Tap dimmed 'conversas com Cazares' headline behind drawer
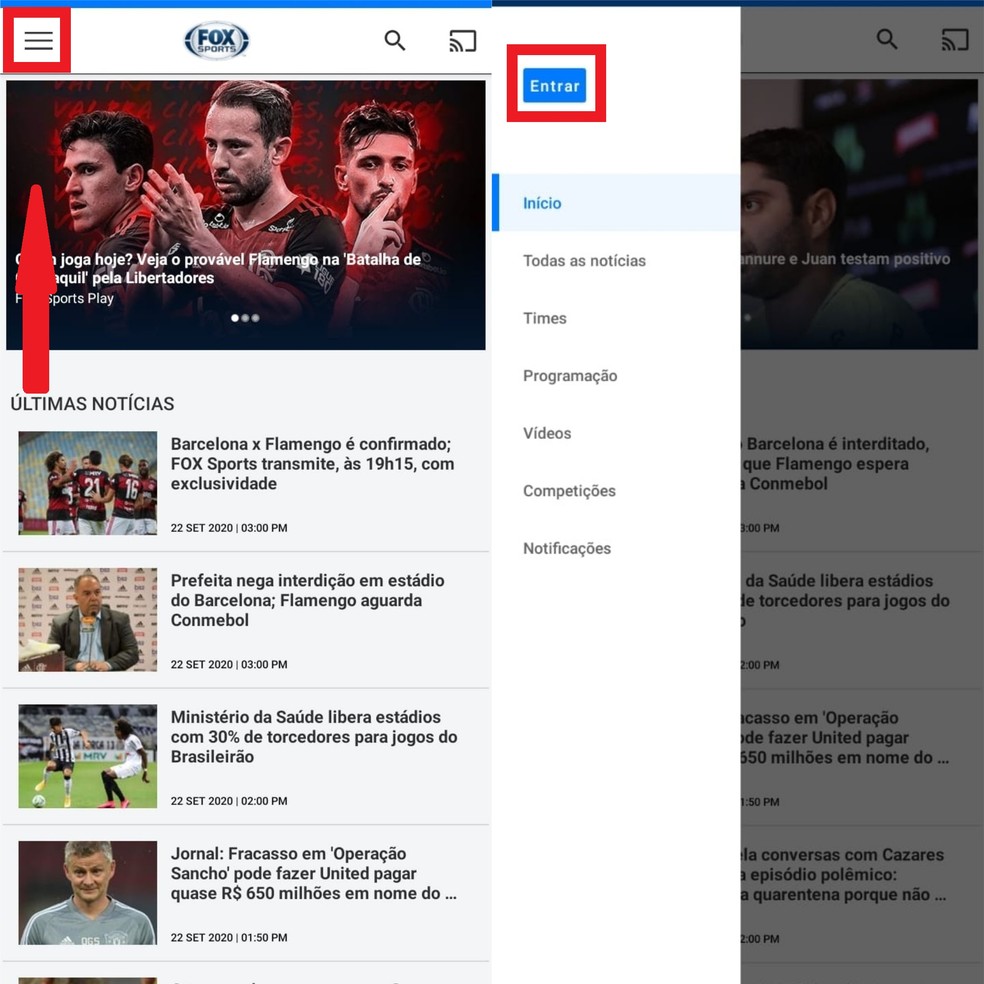This screenshot has height=984, width=984. click(843, 874)
